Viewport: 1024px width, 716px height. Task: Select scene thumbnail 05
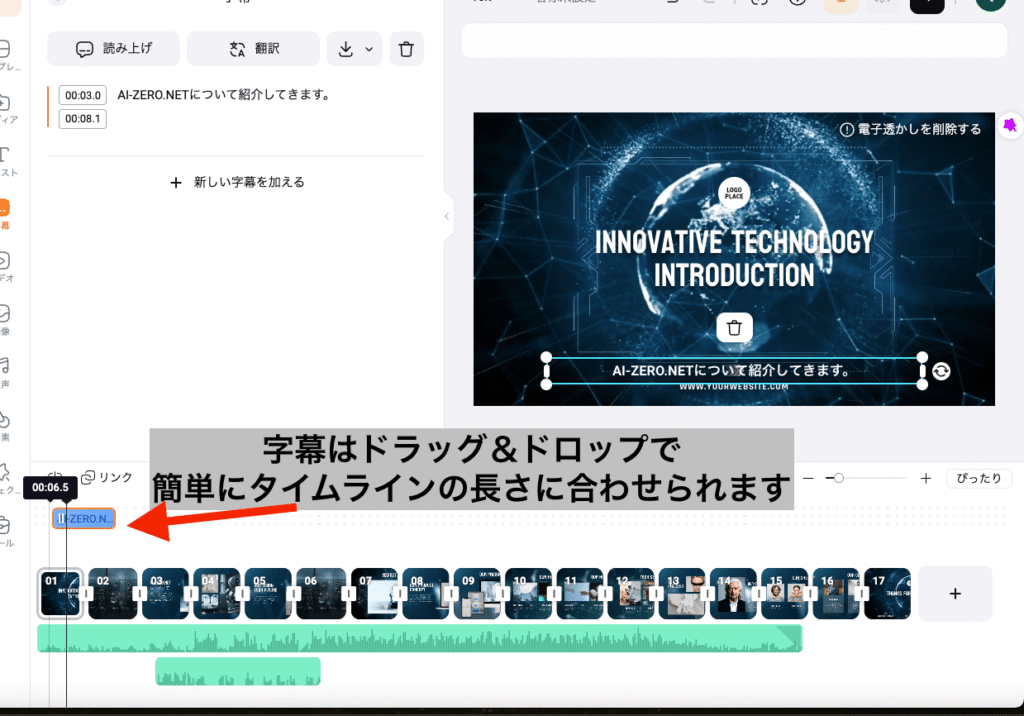pyautogui.click(x=268, y=593)
